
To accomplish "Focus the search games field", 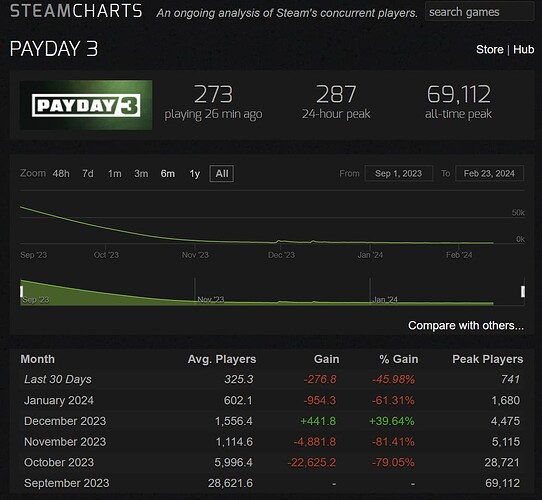I will [x=479, y=12].
